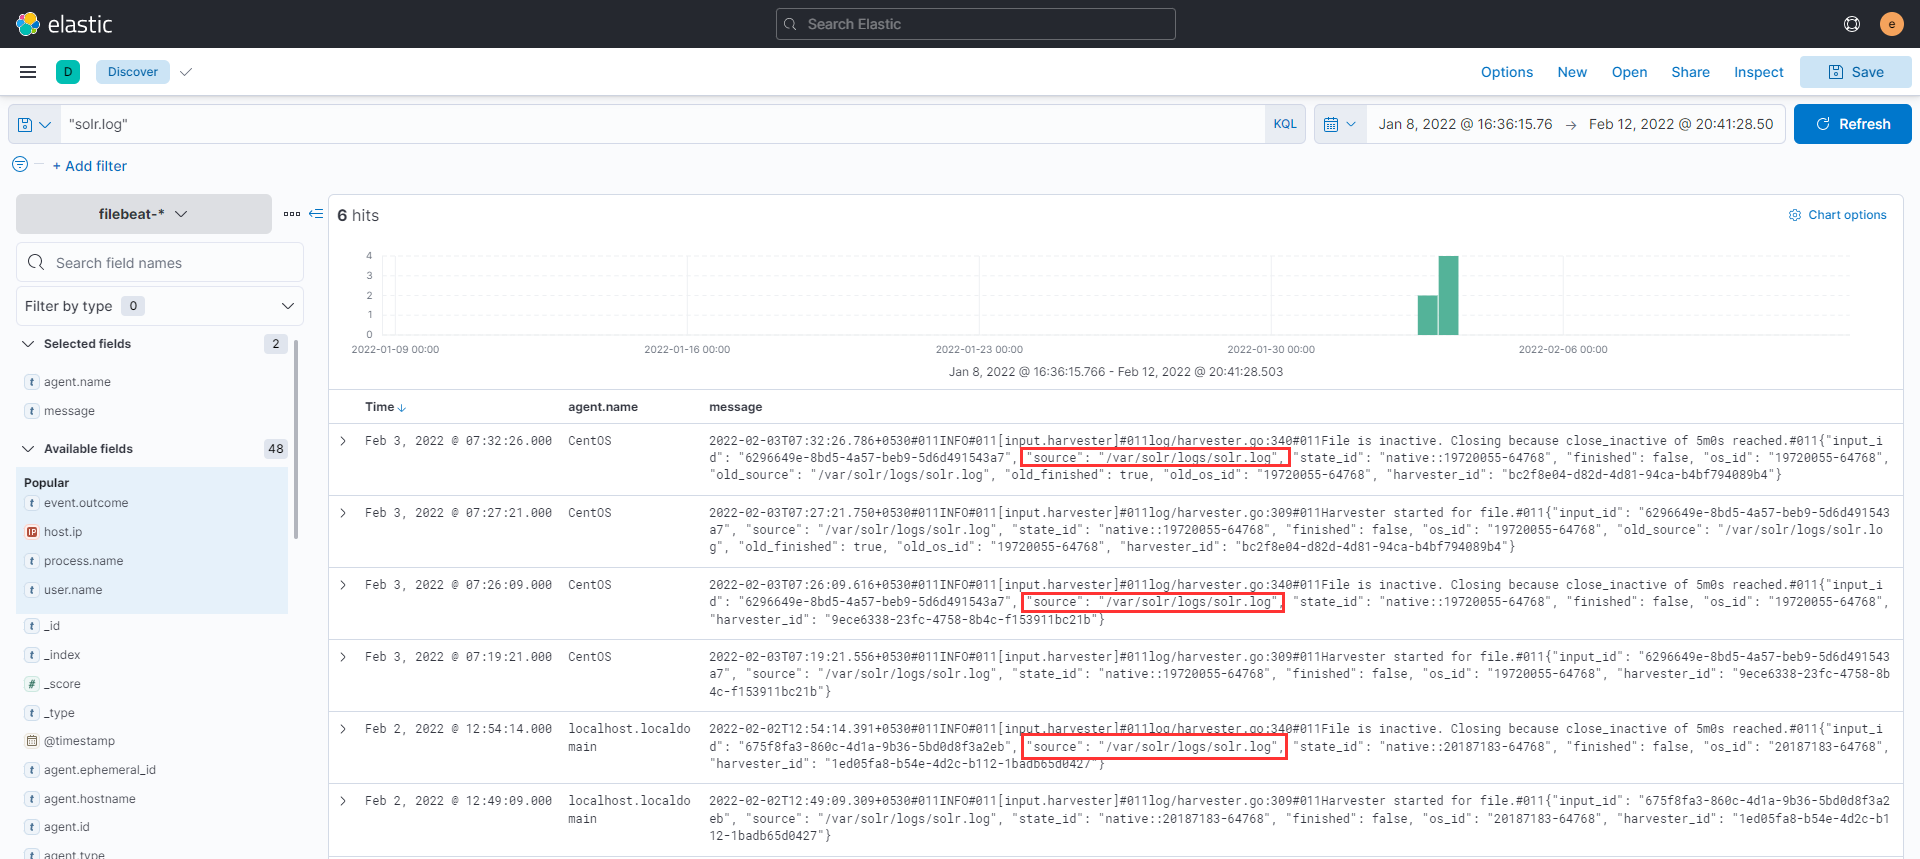Screen dimensions: 1920x859
Task: Click the + Add filter link
Action: click(90, 166)
